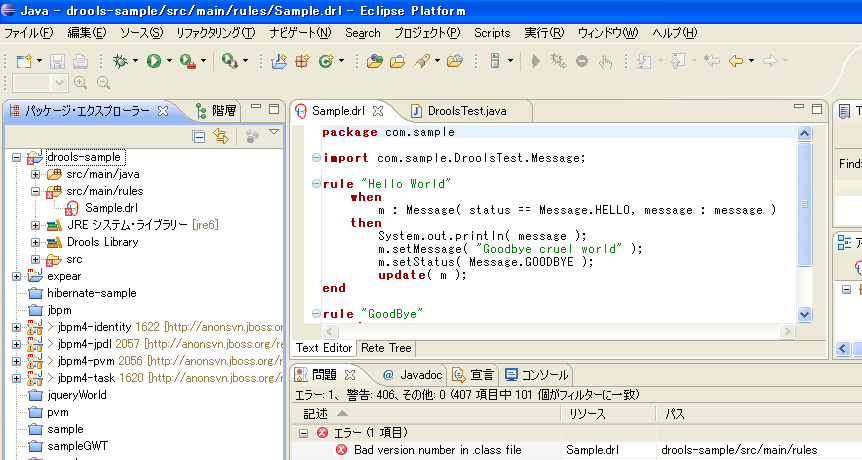This screenshot has height=460, width=862.
Task: Collapse the エラー (1 項目) group
Action: pos(303,433)
